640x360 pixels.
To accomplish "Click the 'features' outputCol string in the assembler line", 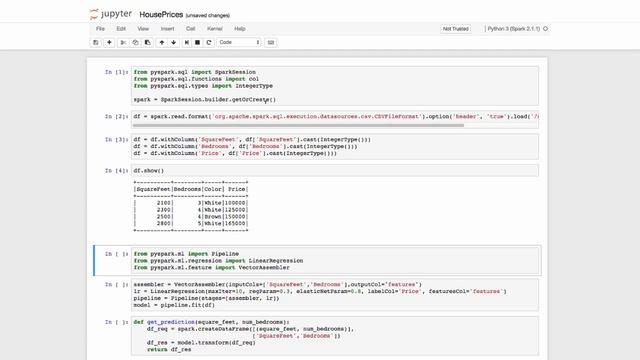I will [402, 284].
